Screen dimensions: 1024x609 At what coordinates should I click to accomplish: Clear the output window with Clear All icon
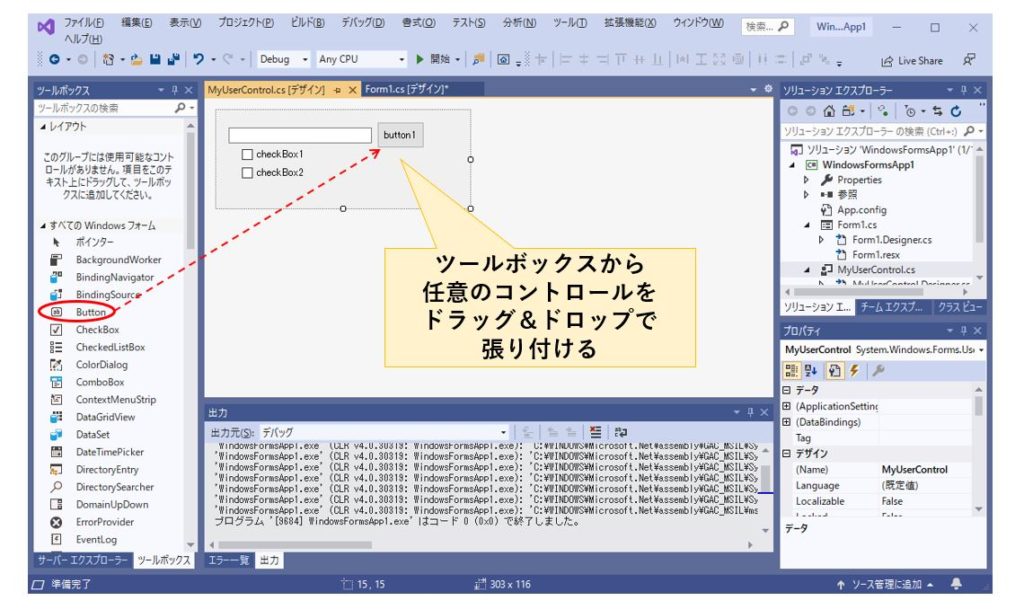595,432
